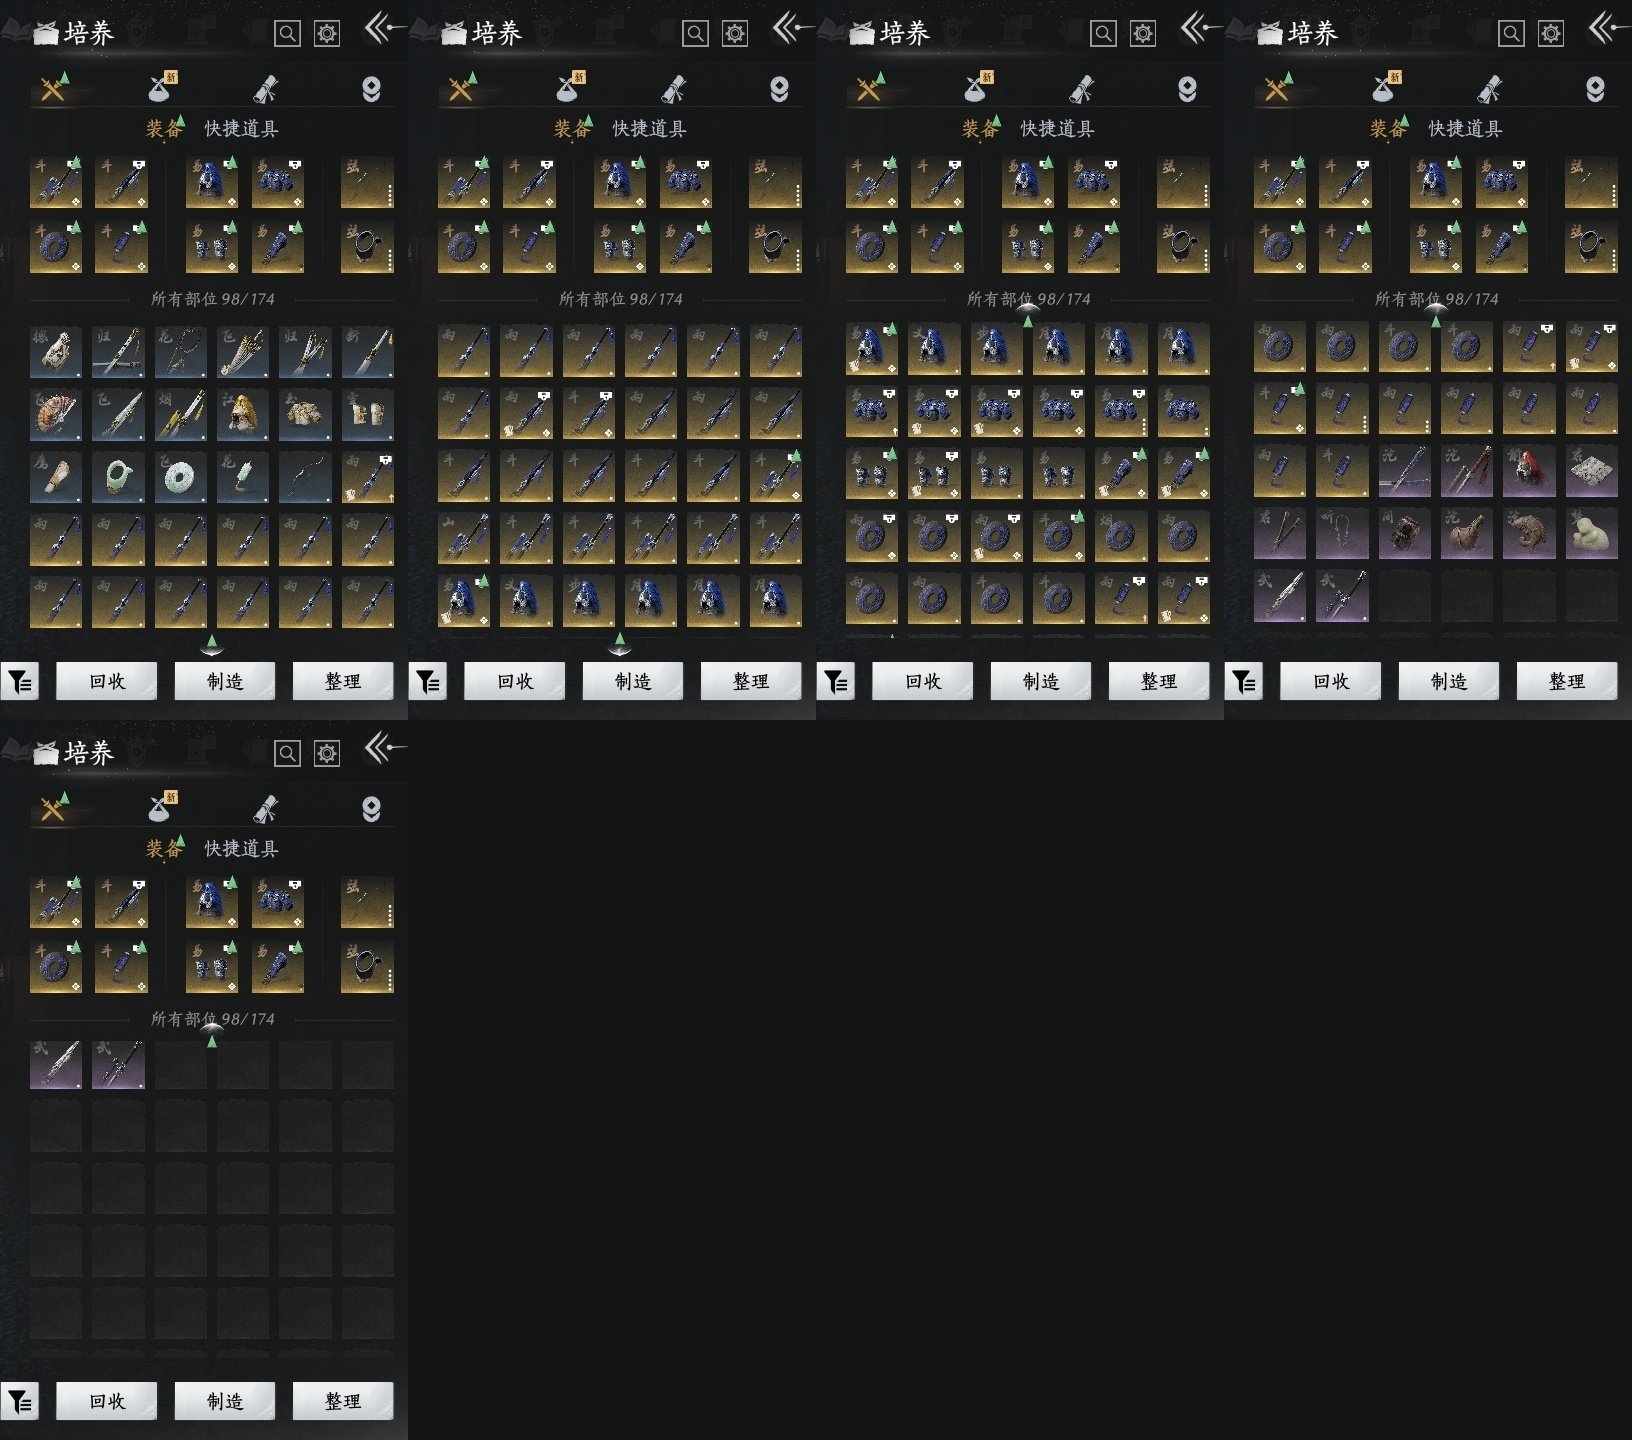This screenshot has width=1632, height=1440.
Task: Click the pangolin-shaped purple item
Action: point(1529,533)
